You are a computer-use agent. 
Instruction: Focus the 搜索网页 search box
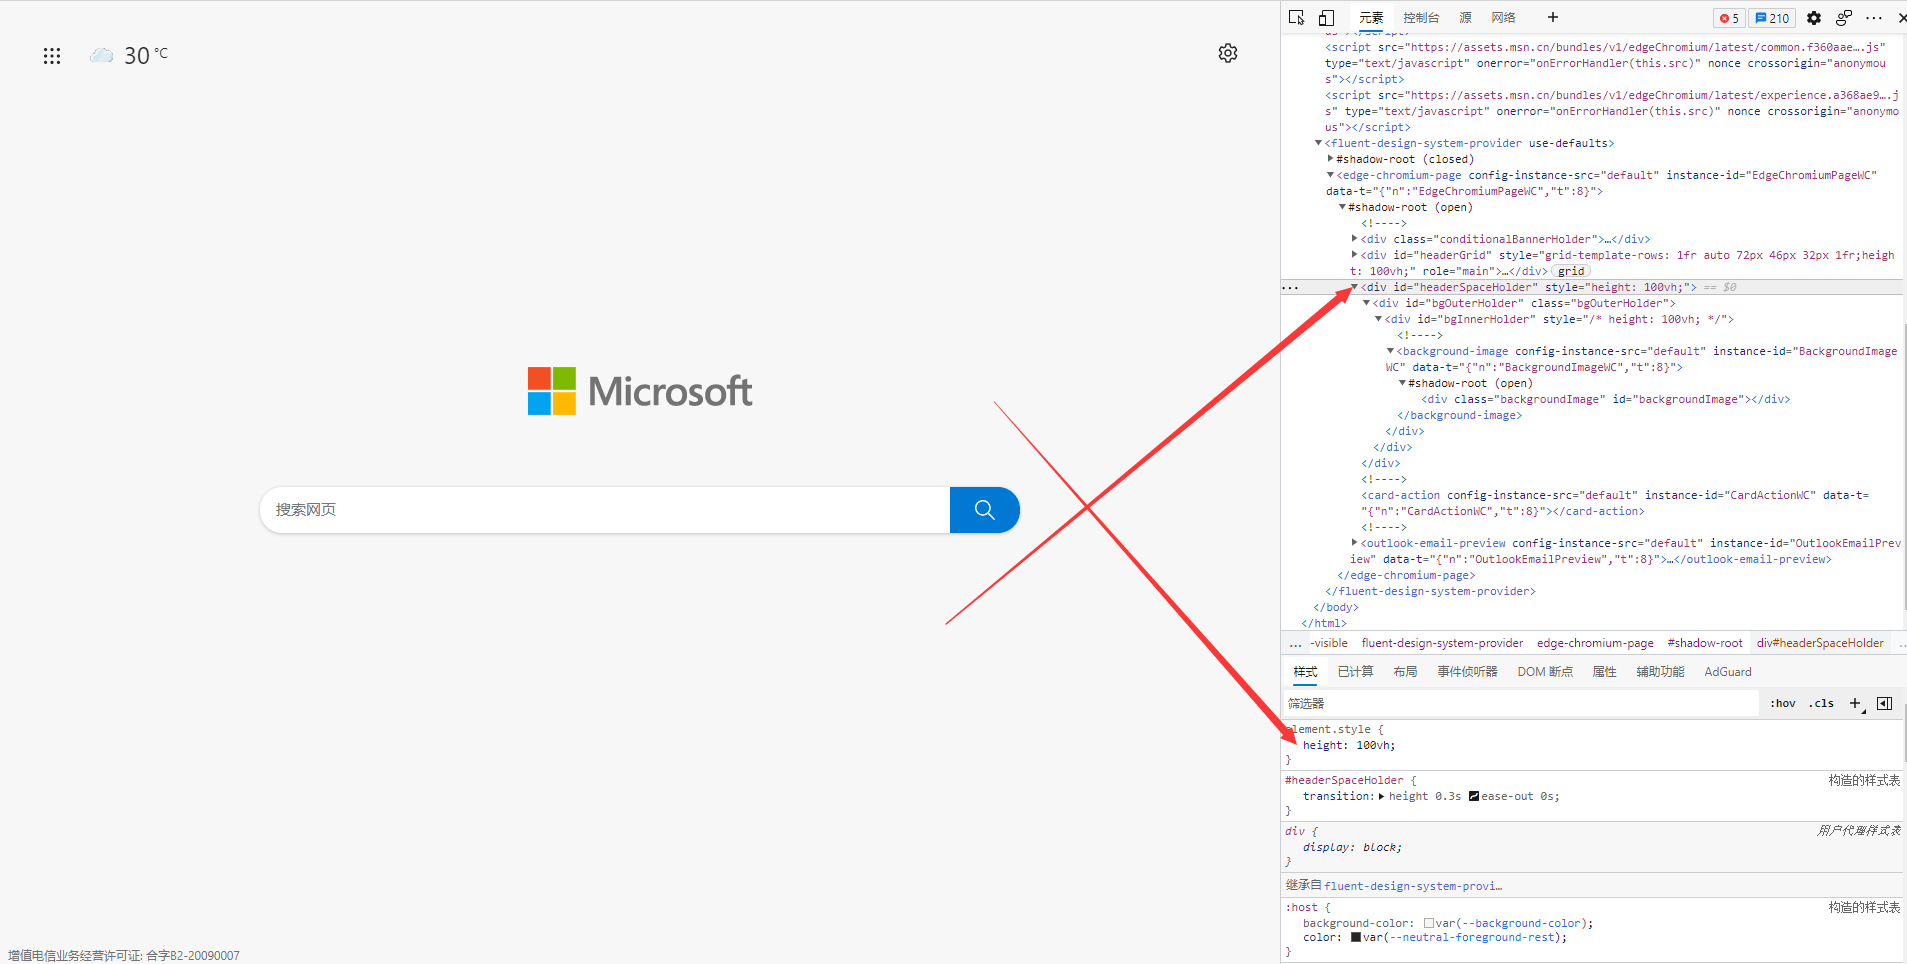(605, 510)
